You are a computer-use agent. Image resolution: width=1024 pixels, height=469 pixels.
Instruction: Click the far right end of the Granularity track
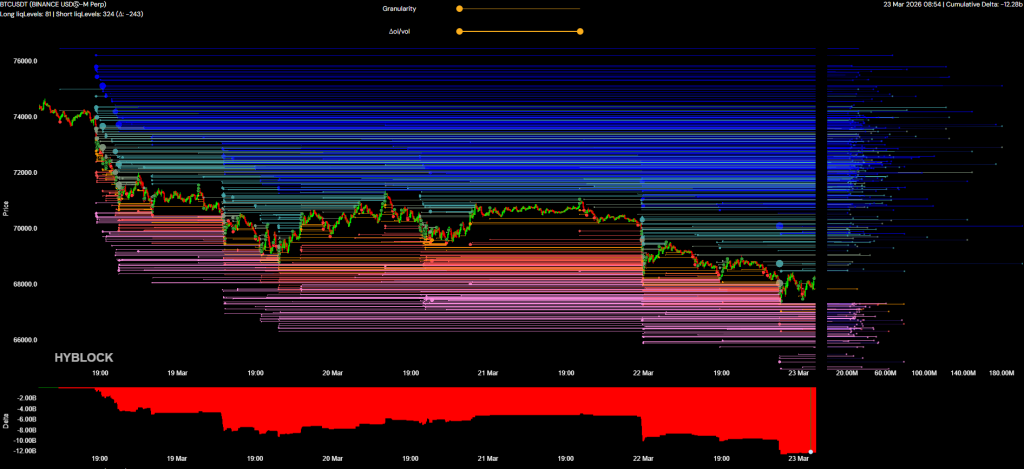(x=579, y=8)
